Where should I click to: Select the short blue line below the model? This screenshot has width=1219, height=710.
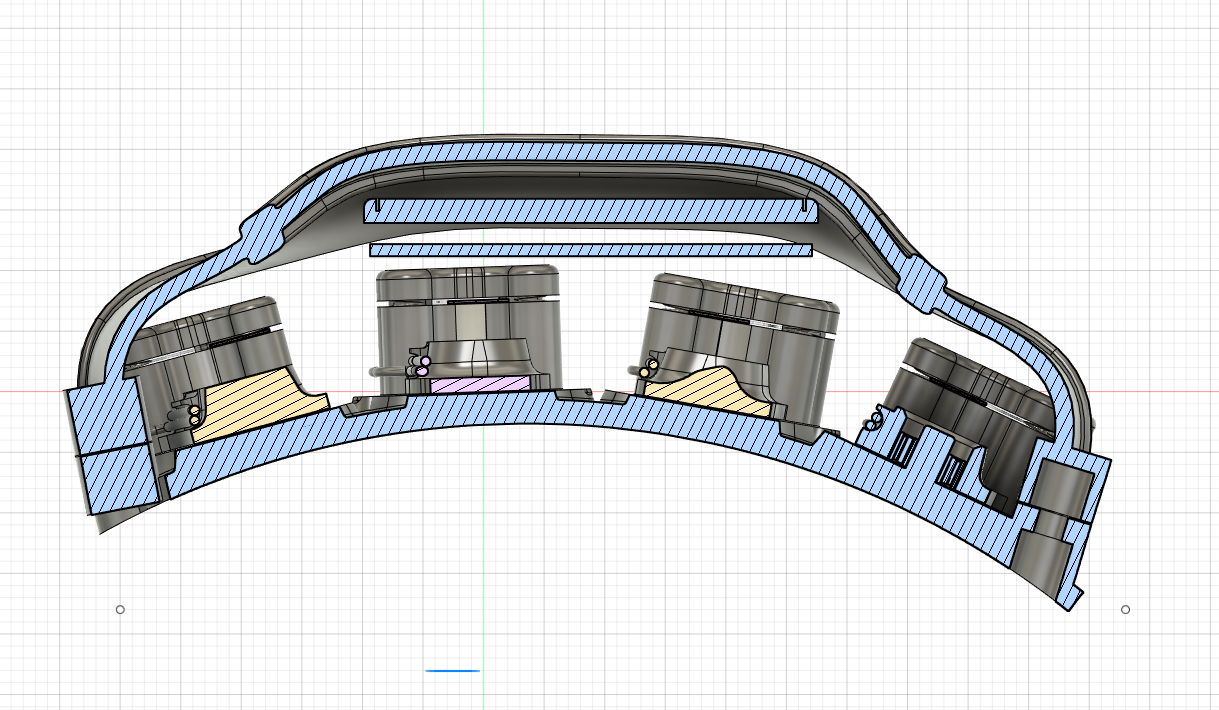[452, 670]
